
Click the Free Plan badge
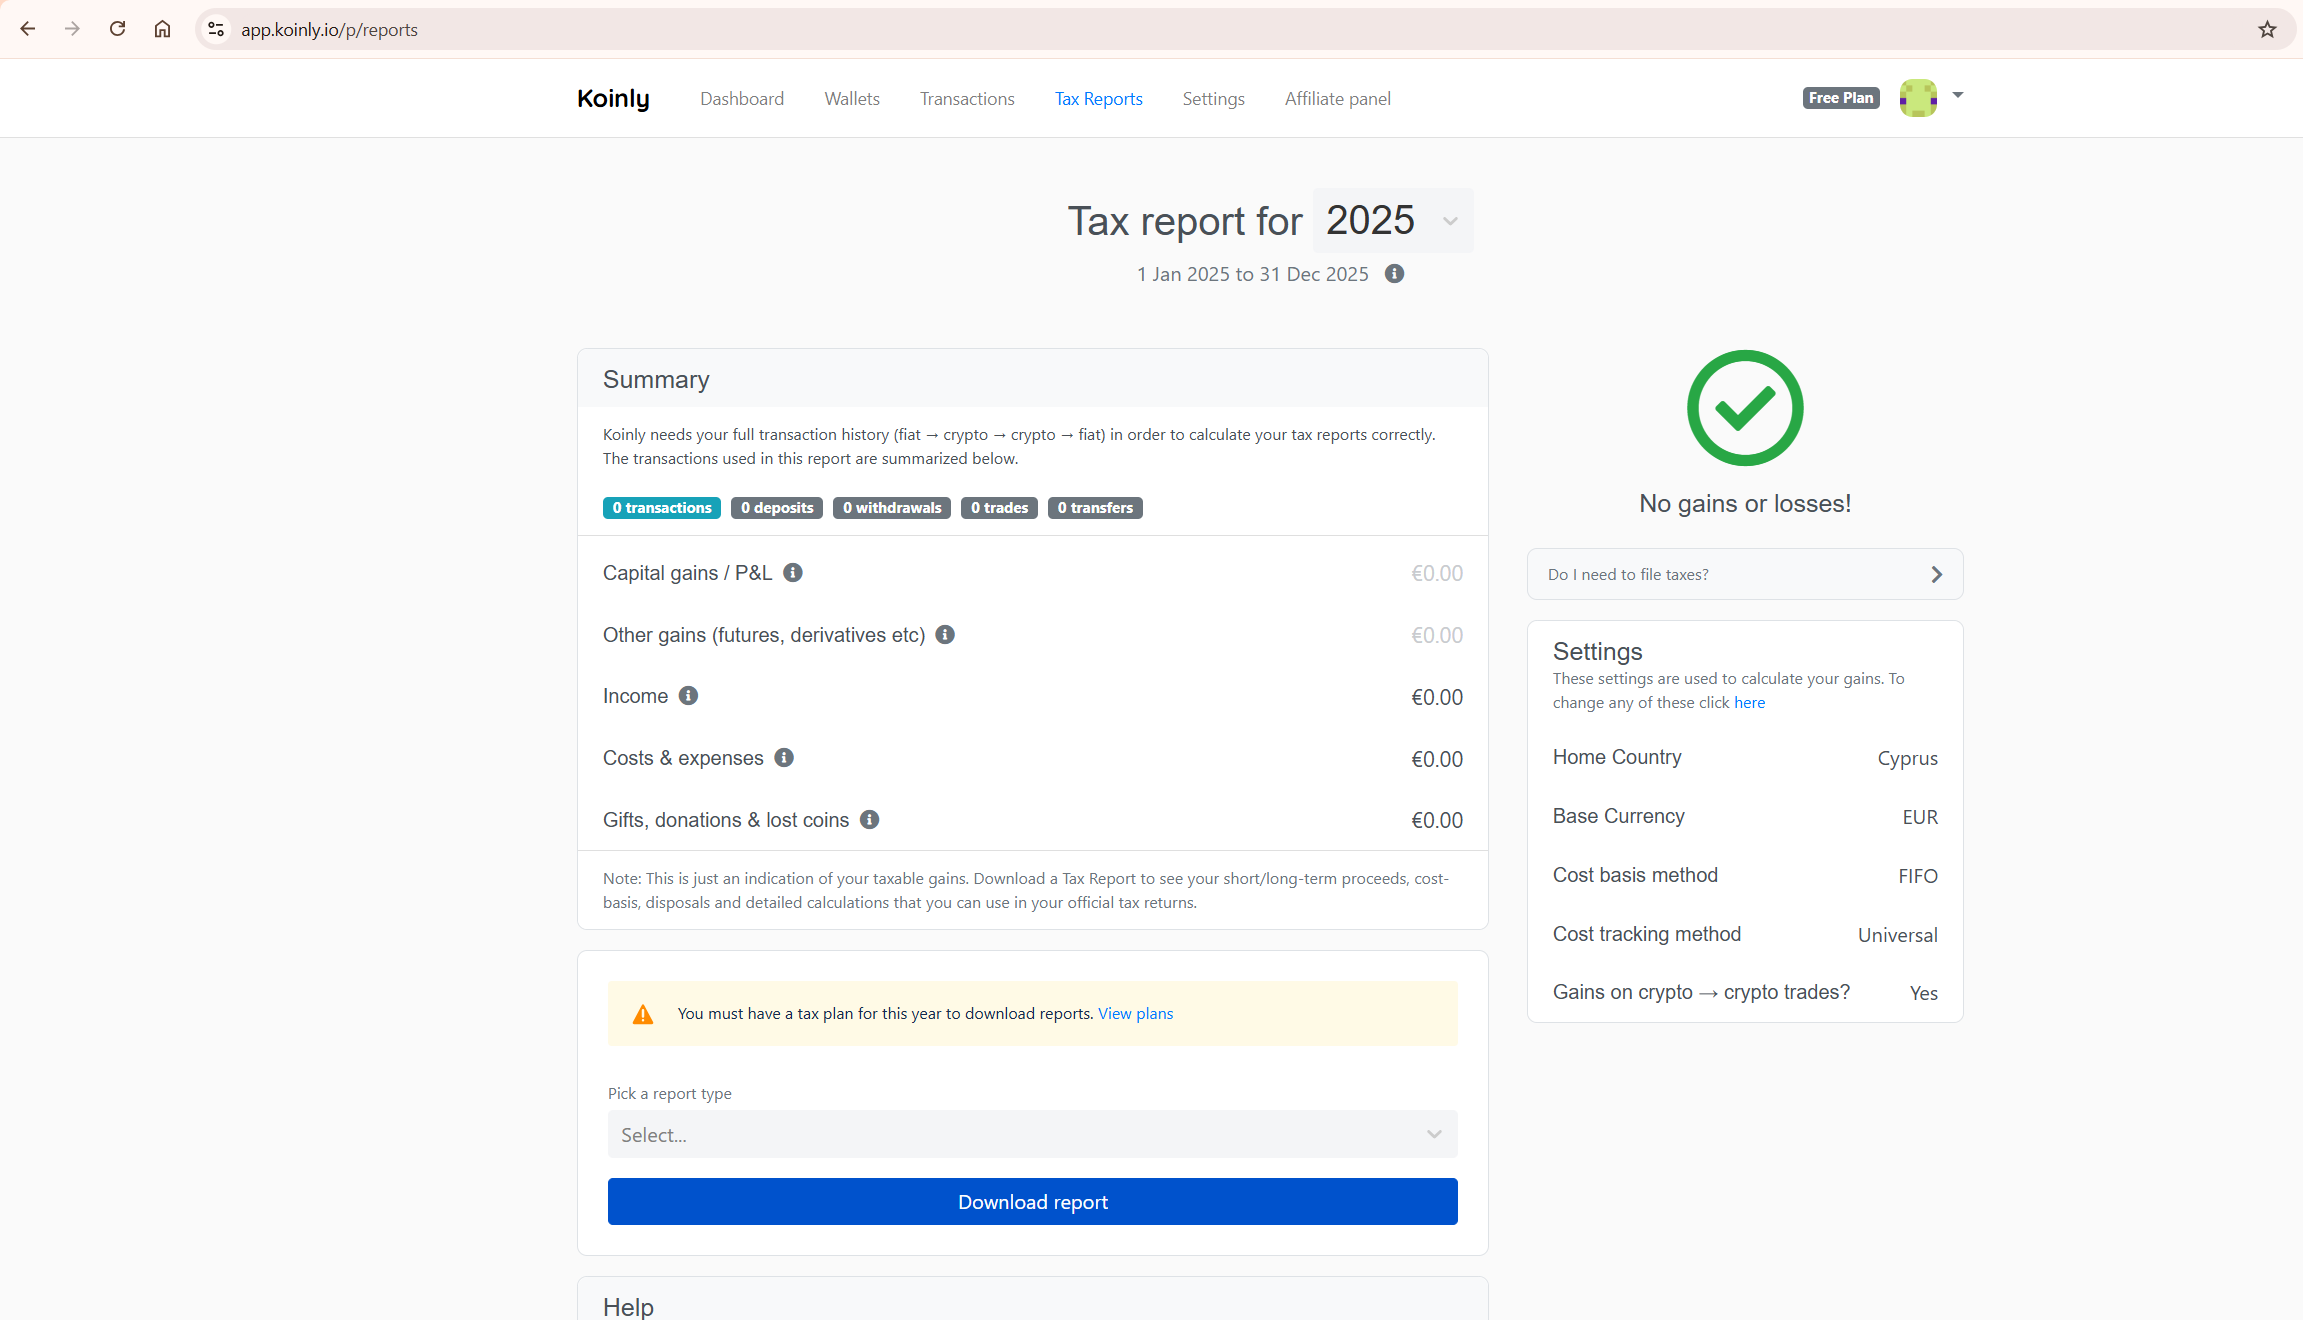click(1840, 97)
